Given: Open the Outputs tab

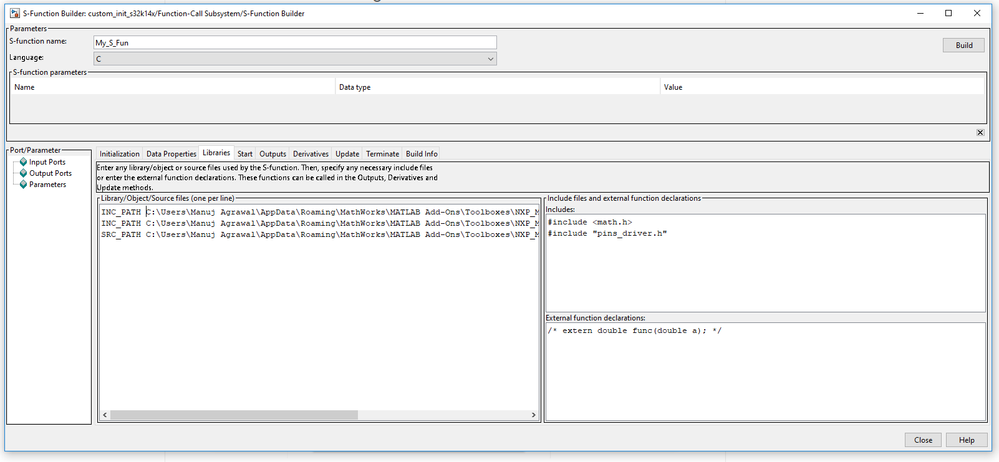Looking at the screenshot, I should point(273,154).
